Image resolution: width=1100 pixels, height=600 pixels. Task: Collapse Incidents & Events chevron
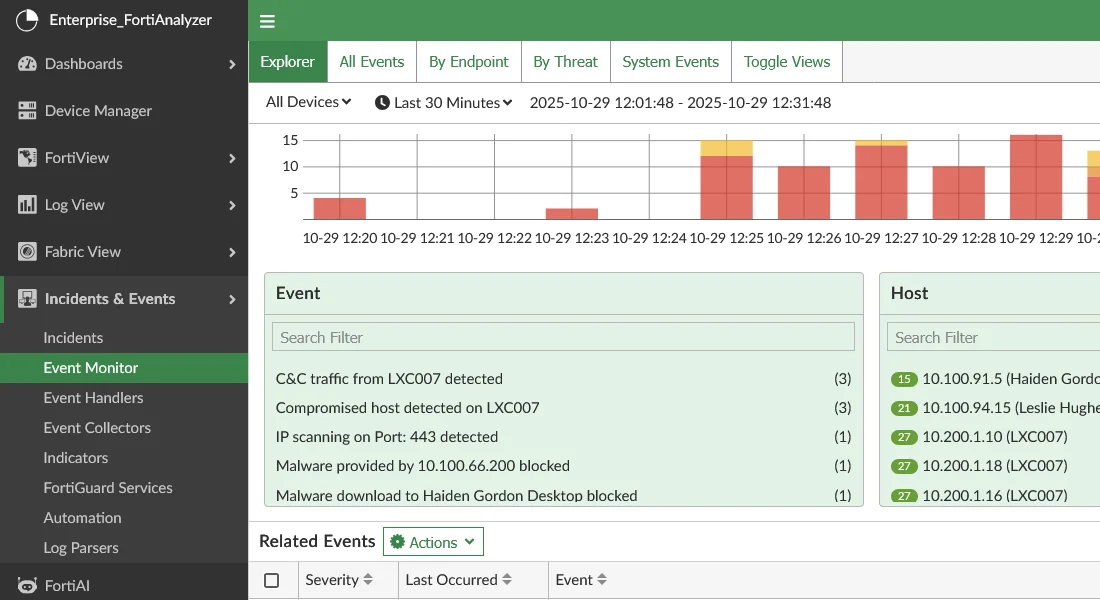pyautogui.click(x=232, y=300)
